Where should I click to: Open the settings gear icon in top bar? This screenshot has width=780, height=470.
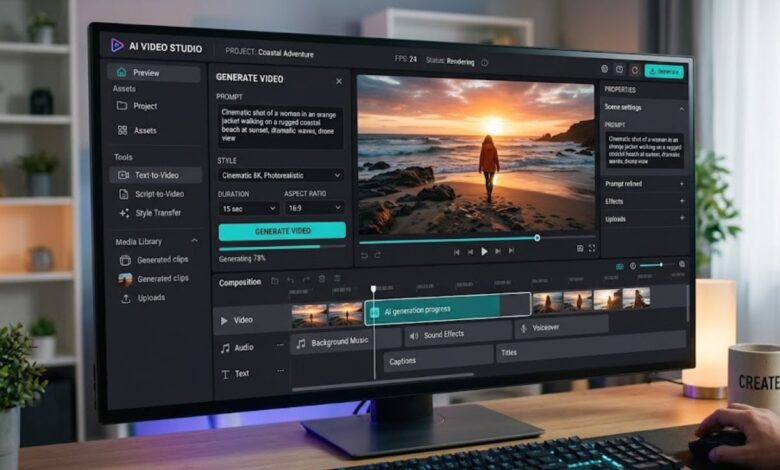pos(605,69)
